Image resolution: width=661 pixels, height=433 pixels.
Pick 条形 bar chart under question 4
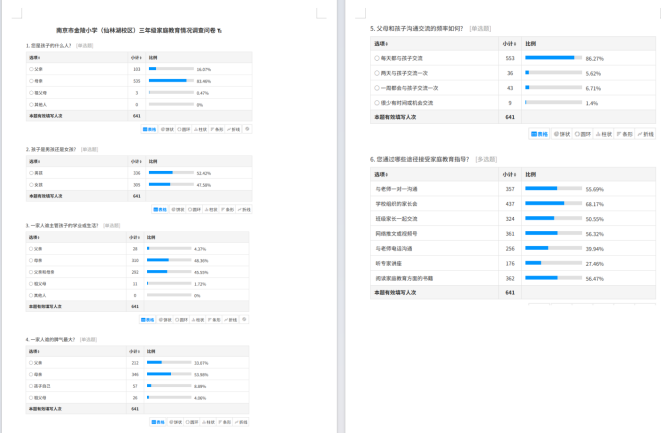point(225,422)
